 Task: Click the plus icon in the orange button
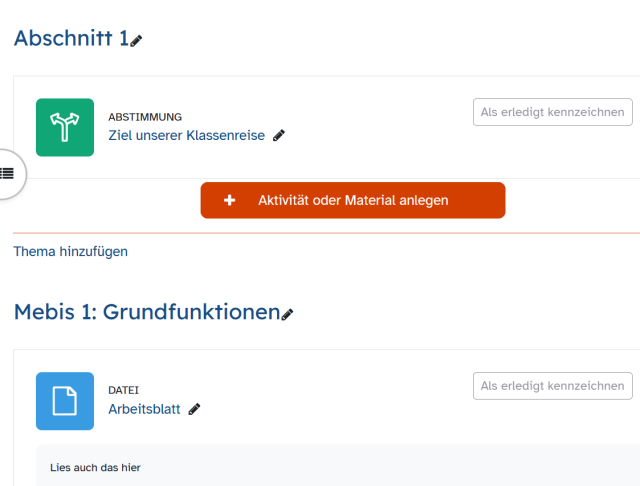(230, 200)
